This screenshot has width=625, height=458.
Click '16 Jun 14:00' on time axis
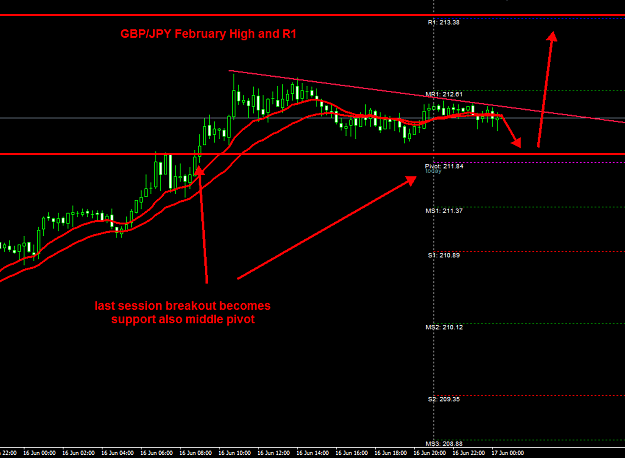click(313, 453)
